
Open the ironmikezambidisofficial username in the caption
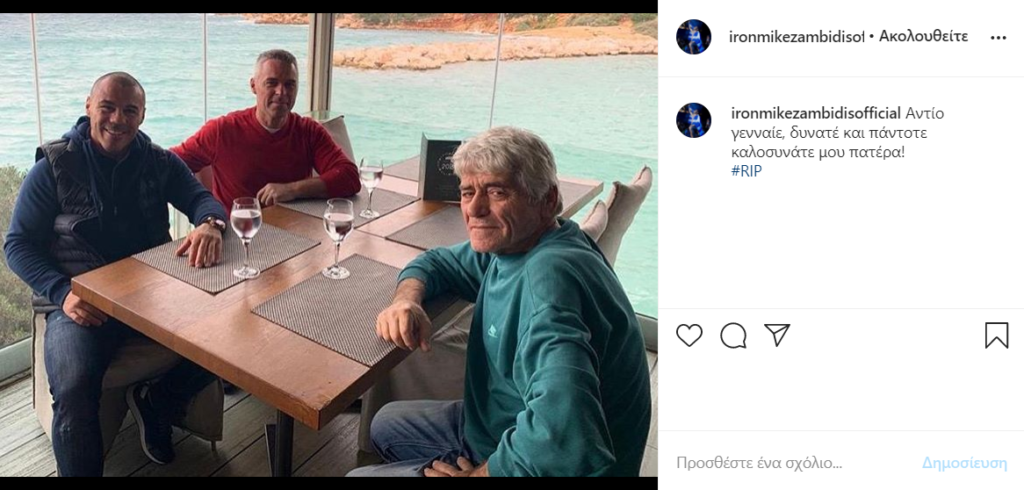(816, 113)
